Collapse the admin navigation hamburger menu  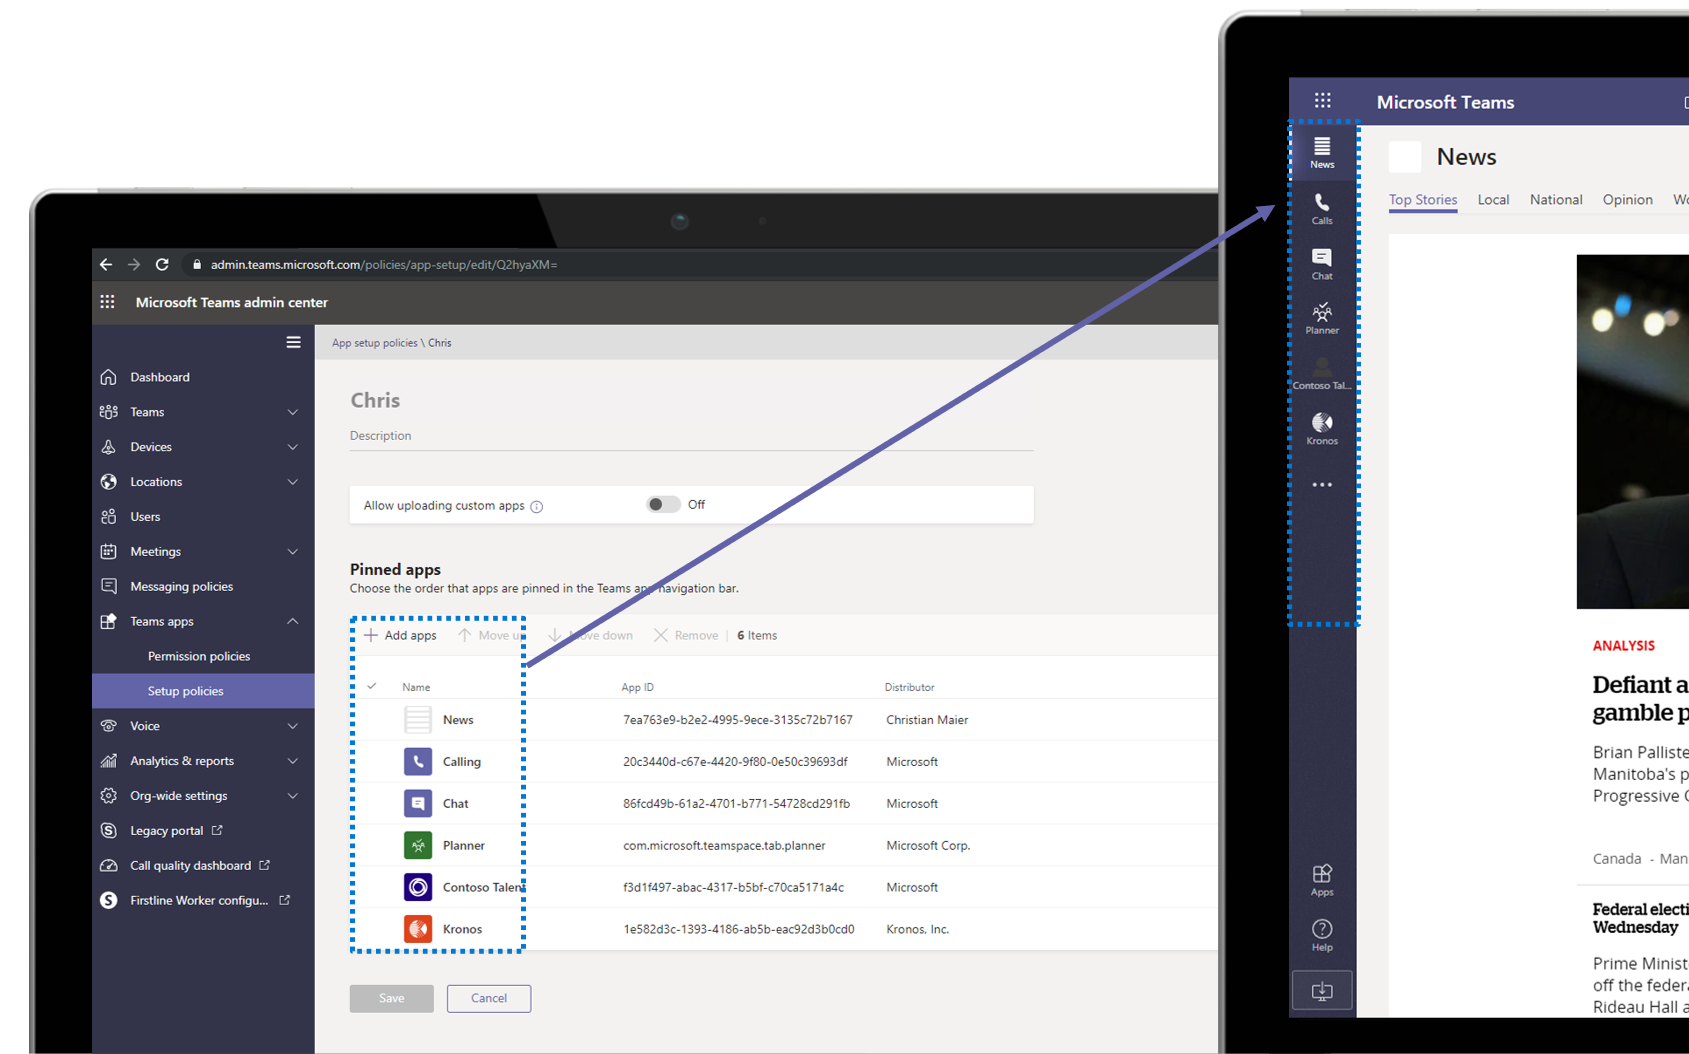(293, 342)
